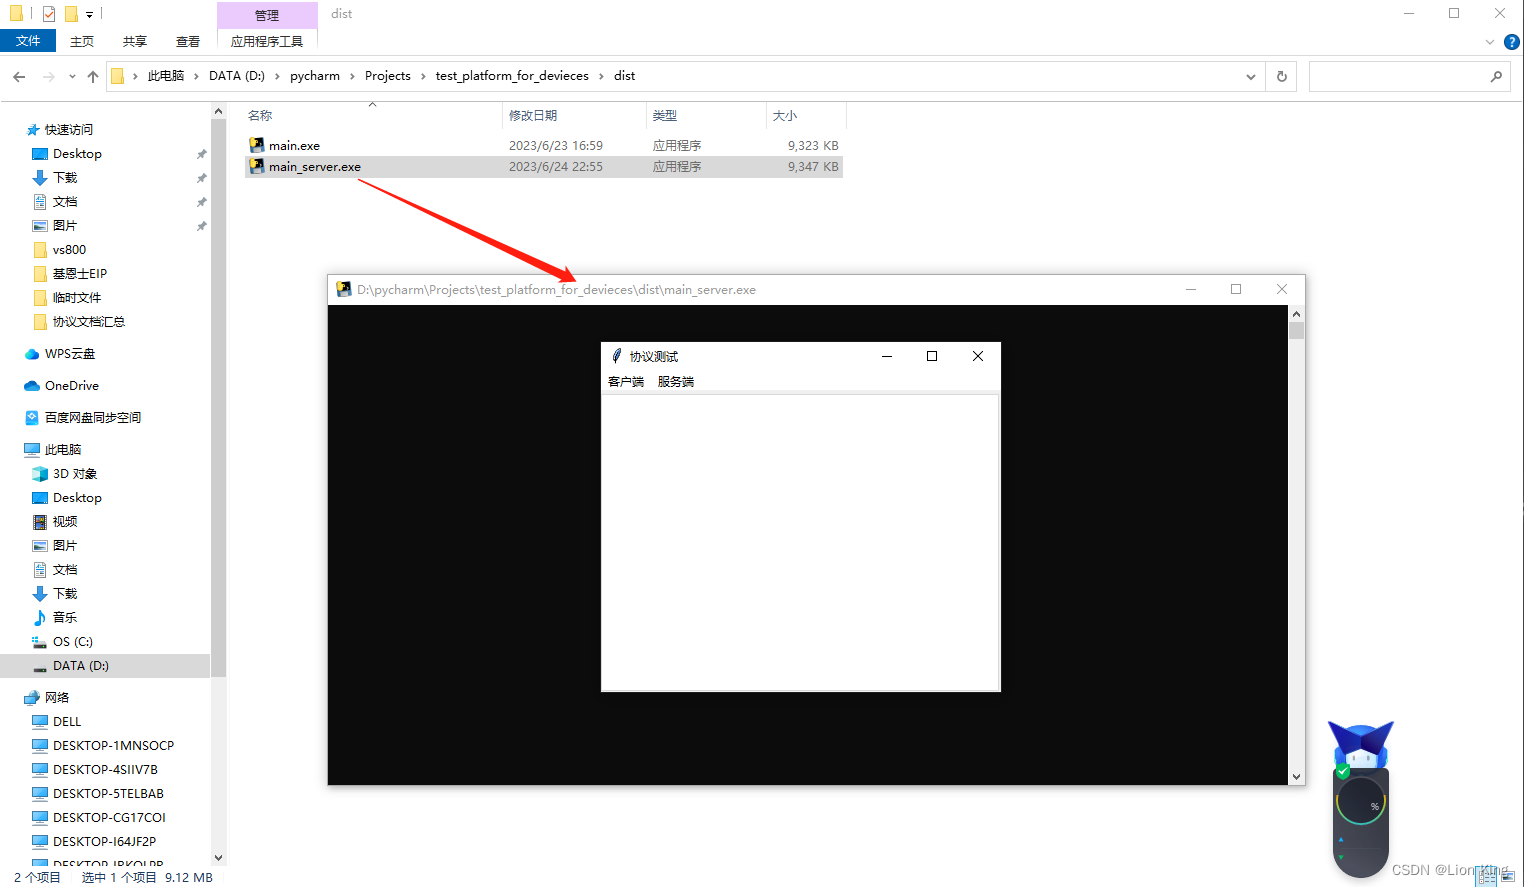Switch to large icons view in status bar

pos(1508,877)
